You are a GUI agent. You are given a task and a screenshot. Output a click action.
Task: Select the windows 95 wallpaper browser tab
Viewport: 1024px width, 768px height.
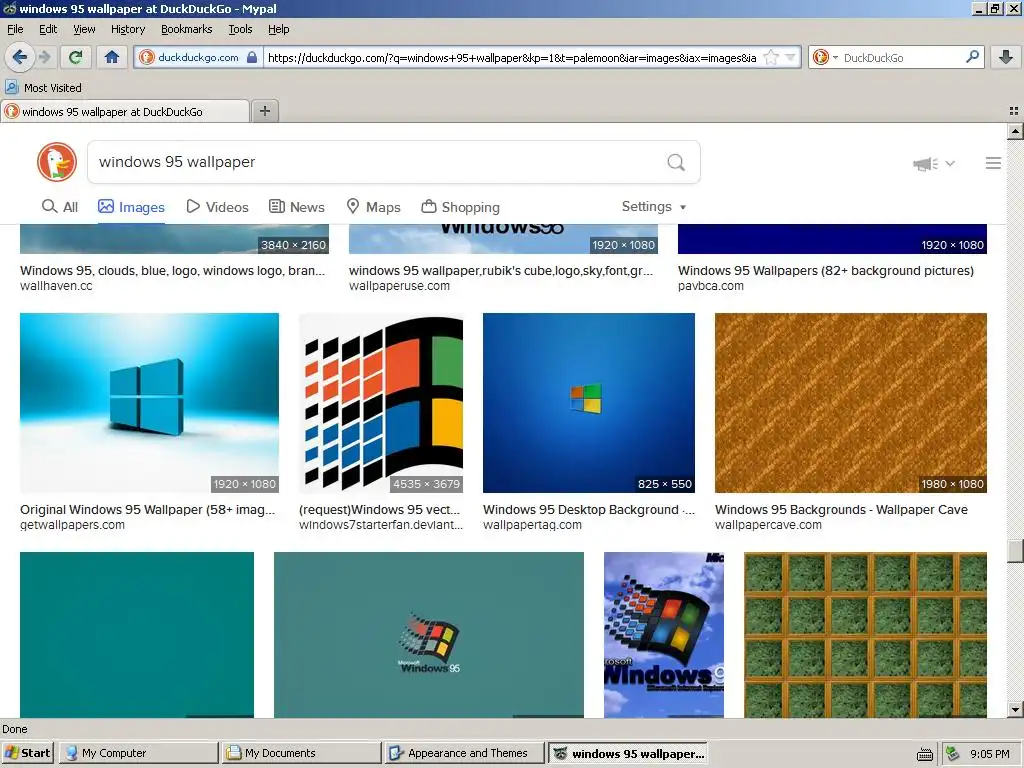coord(125,112)
